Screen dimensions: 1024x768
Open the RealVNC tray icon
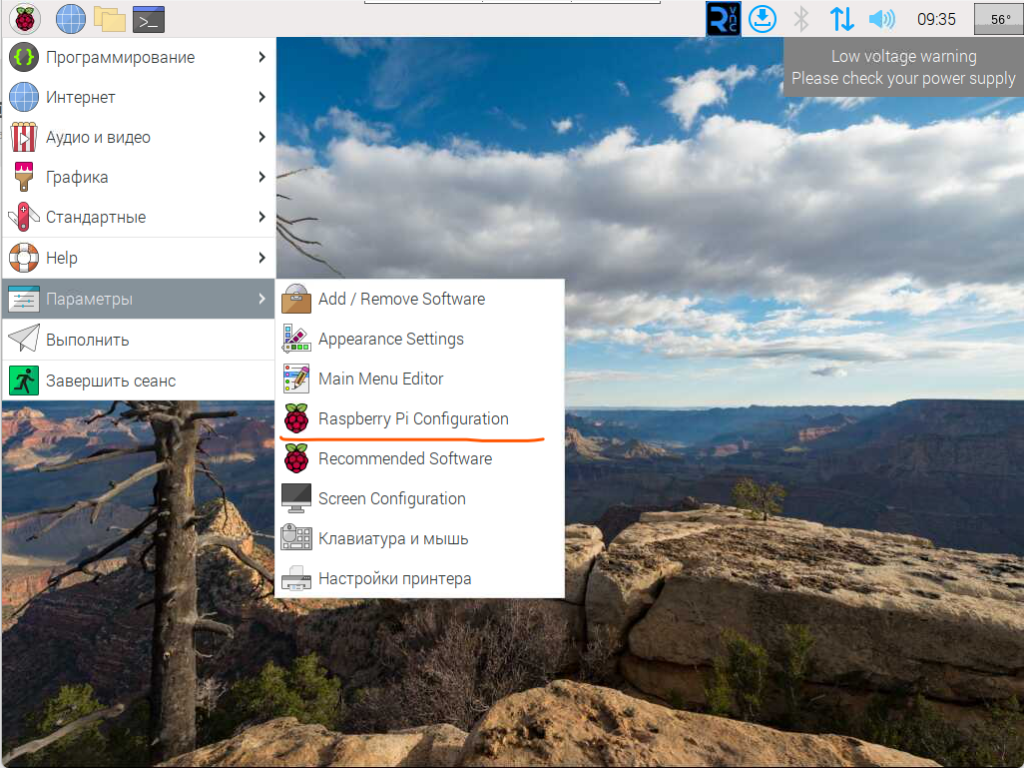tap(723, 19)
